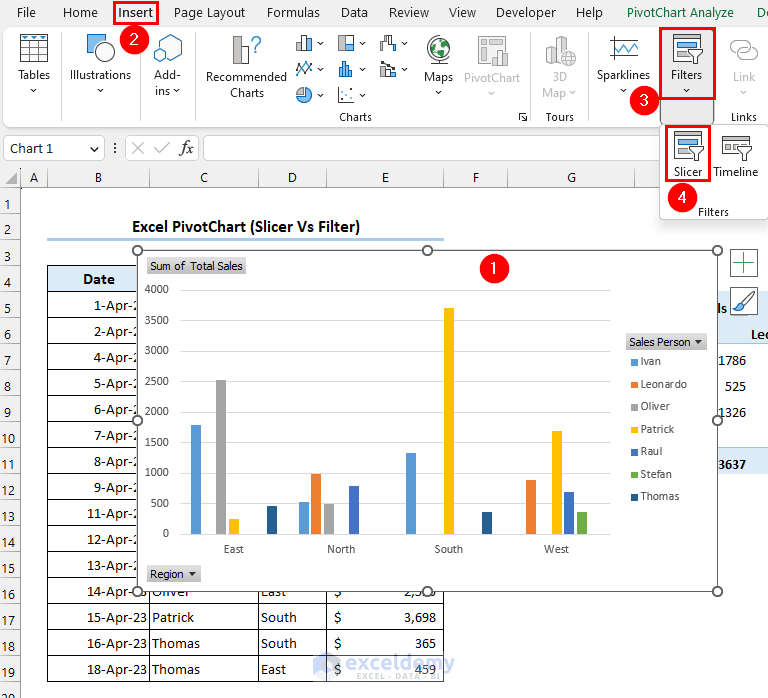Click the formula bar Cancel X
The image size is (768, 698).
click(x=138, y=148)
